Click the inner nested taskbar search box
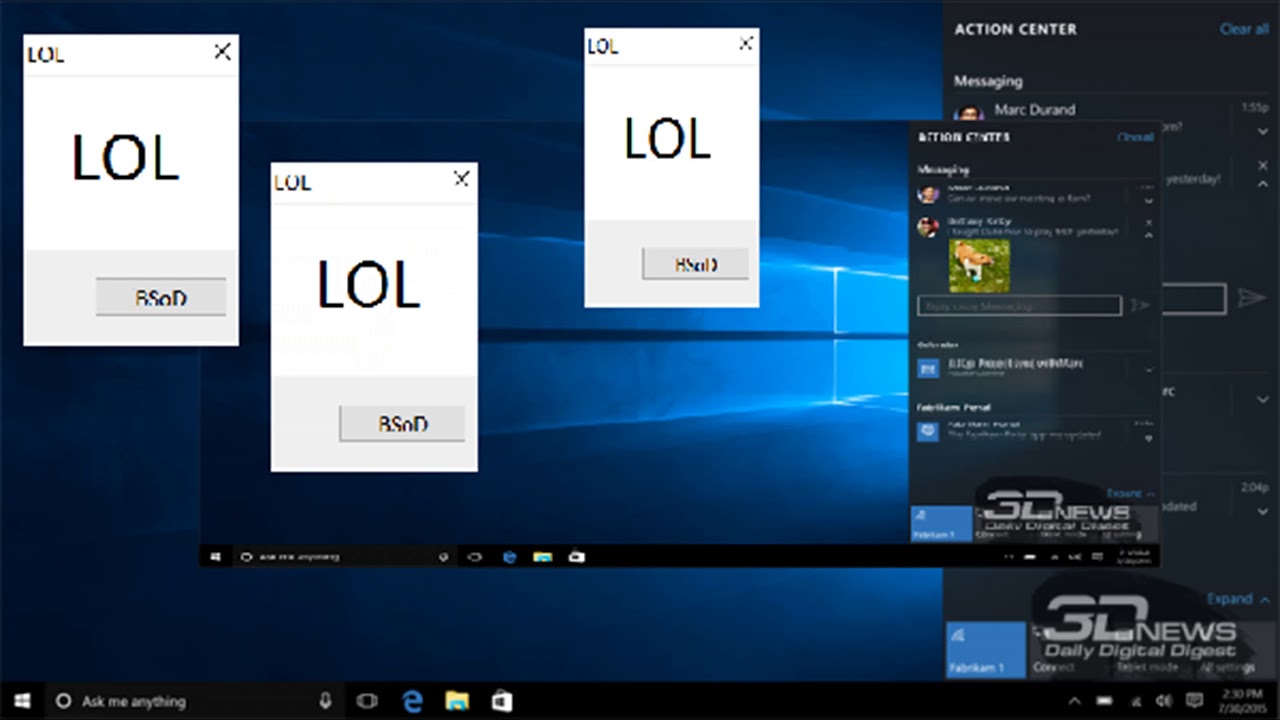The width and height of the screenshot is (1280, 720). click(345, 557)
